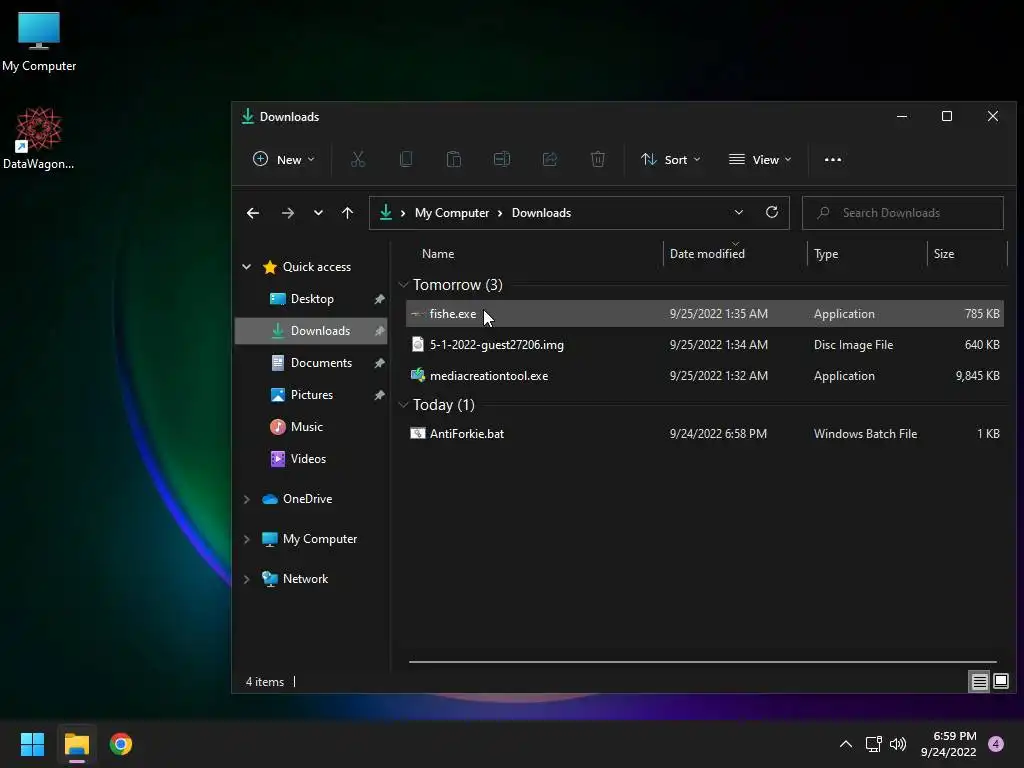Image resolution: width=1024 pixels, height=768 pixels.
Task: Click the volume speaker tray icon
Action: pyautogui.click(x=898, y=744)
